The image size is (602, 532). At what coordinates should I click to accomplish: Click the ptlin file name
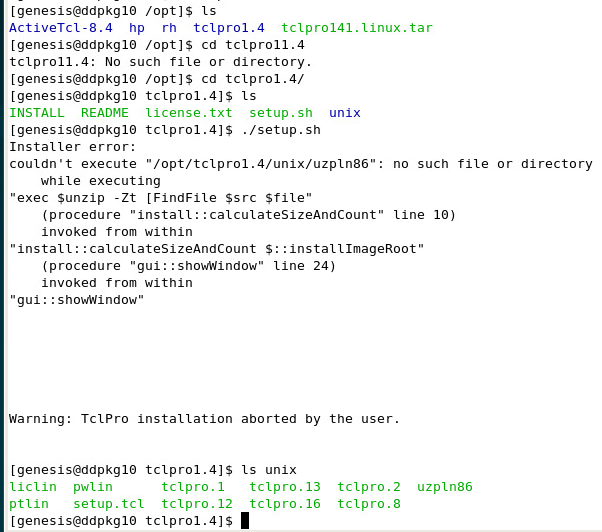[x=29, y=504]
